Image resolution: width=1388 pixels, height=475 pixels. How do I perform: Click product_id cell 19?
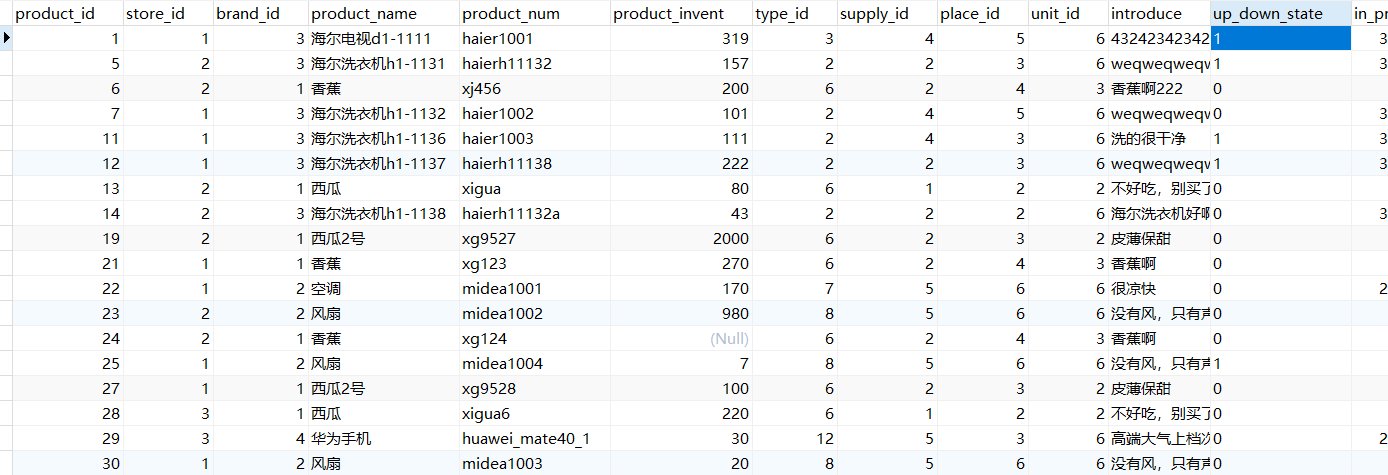point(68,238)
